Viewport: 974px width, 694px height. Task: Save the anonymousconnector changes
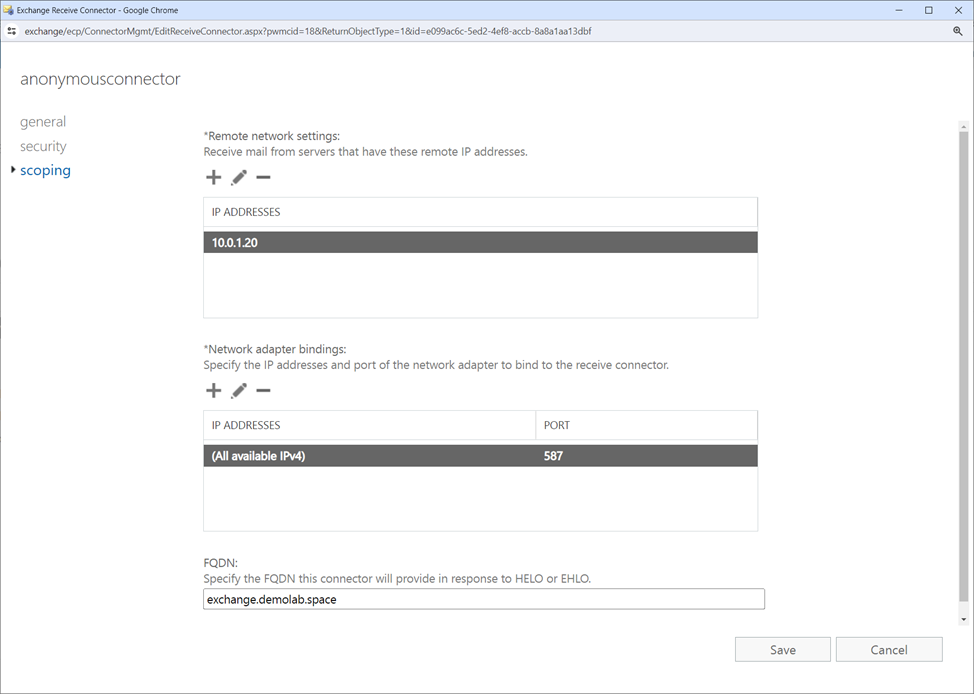(x=782, y=649)
